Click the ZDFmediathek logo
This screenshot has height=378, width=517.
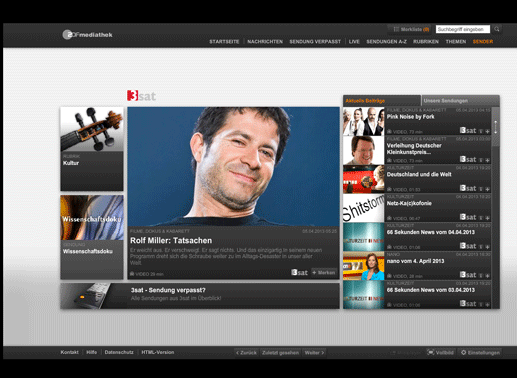point(87,34)
